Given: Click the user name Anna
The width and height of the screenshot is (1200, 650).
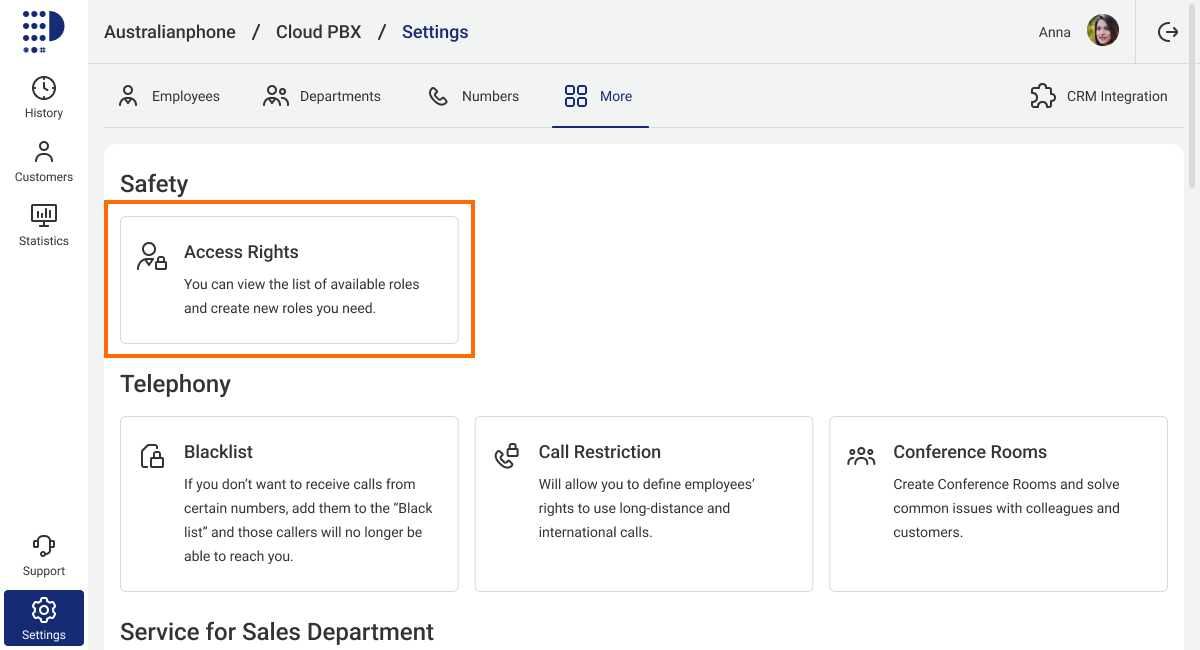Looking at the screenshot, I should [x=1055, y=32].
